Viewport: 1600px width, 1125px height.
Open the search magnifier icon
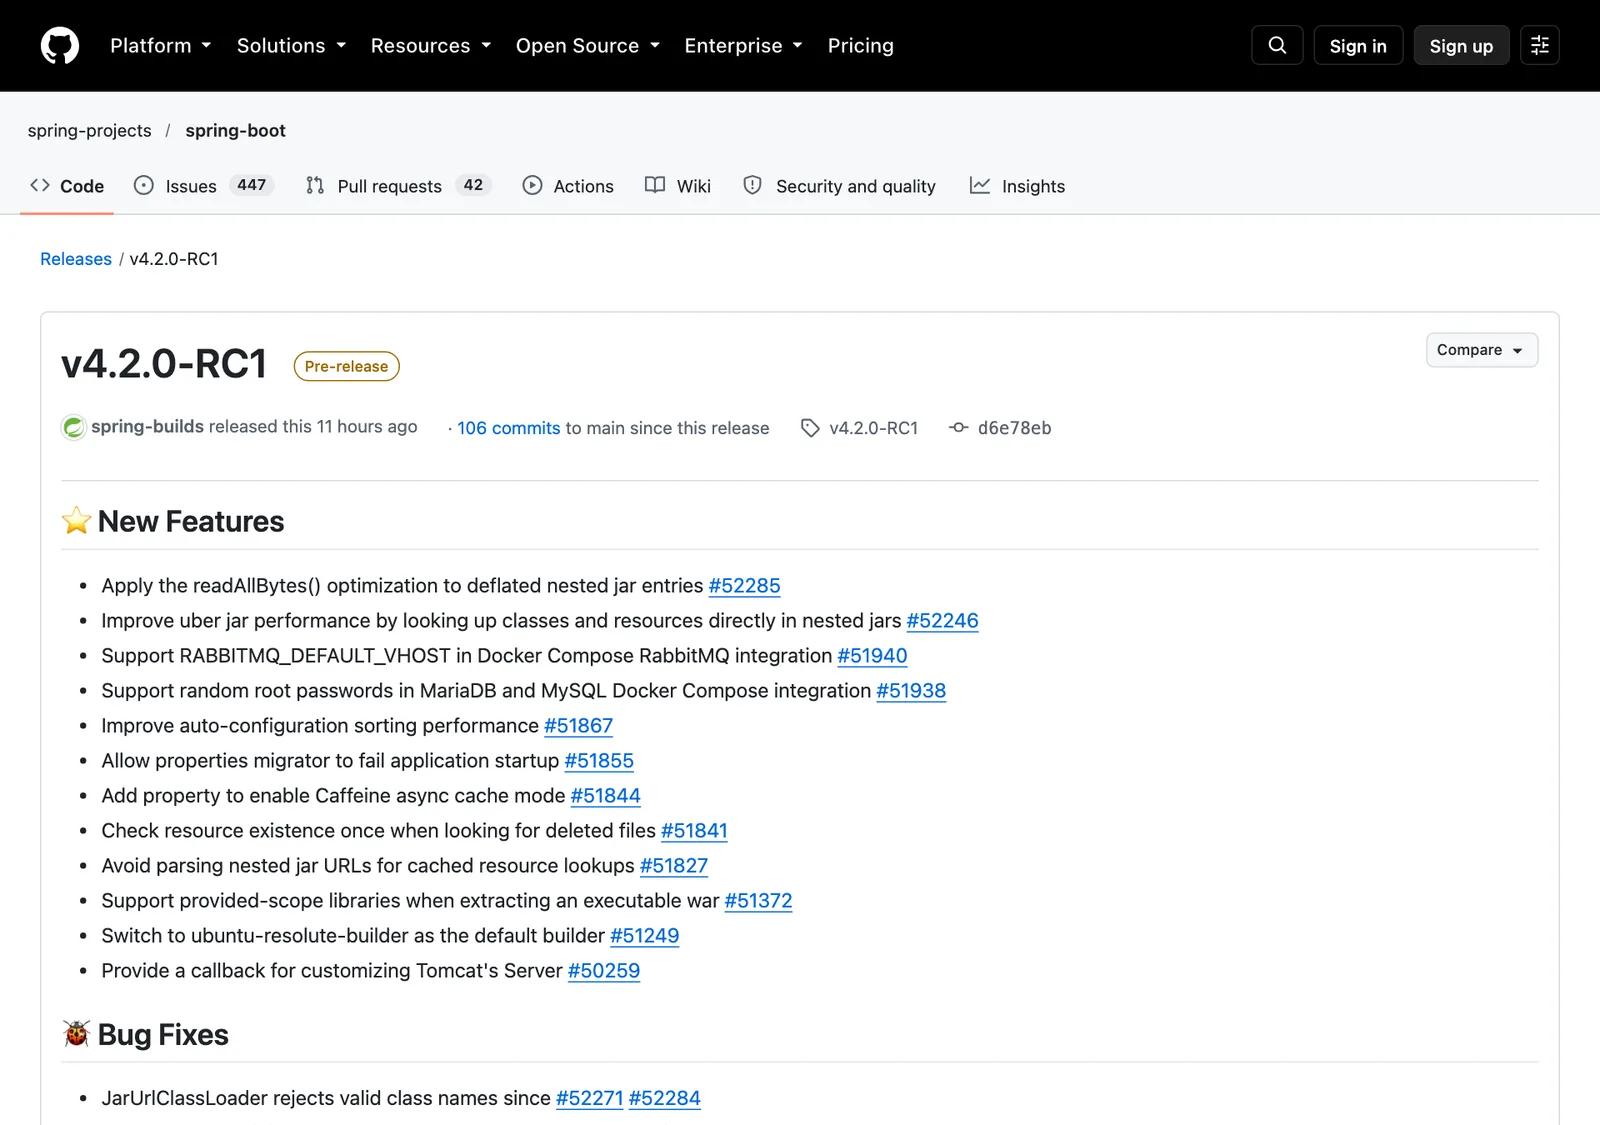pyautogui.click(x=1277, y=45)
